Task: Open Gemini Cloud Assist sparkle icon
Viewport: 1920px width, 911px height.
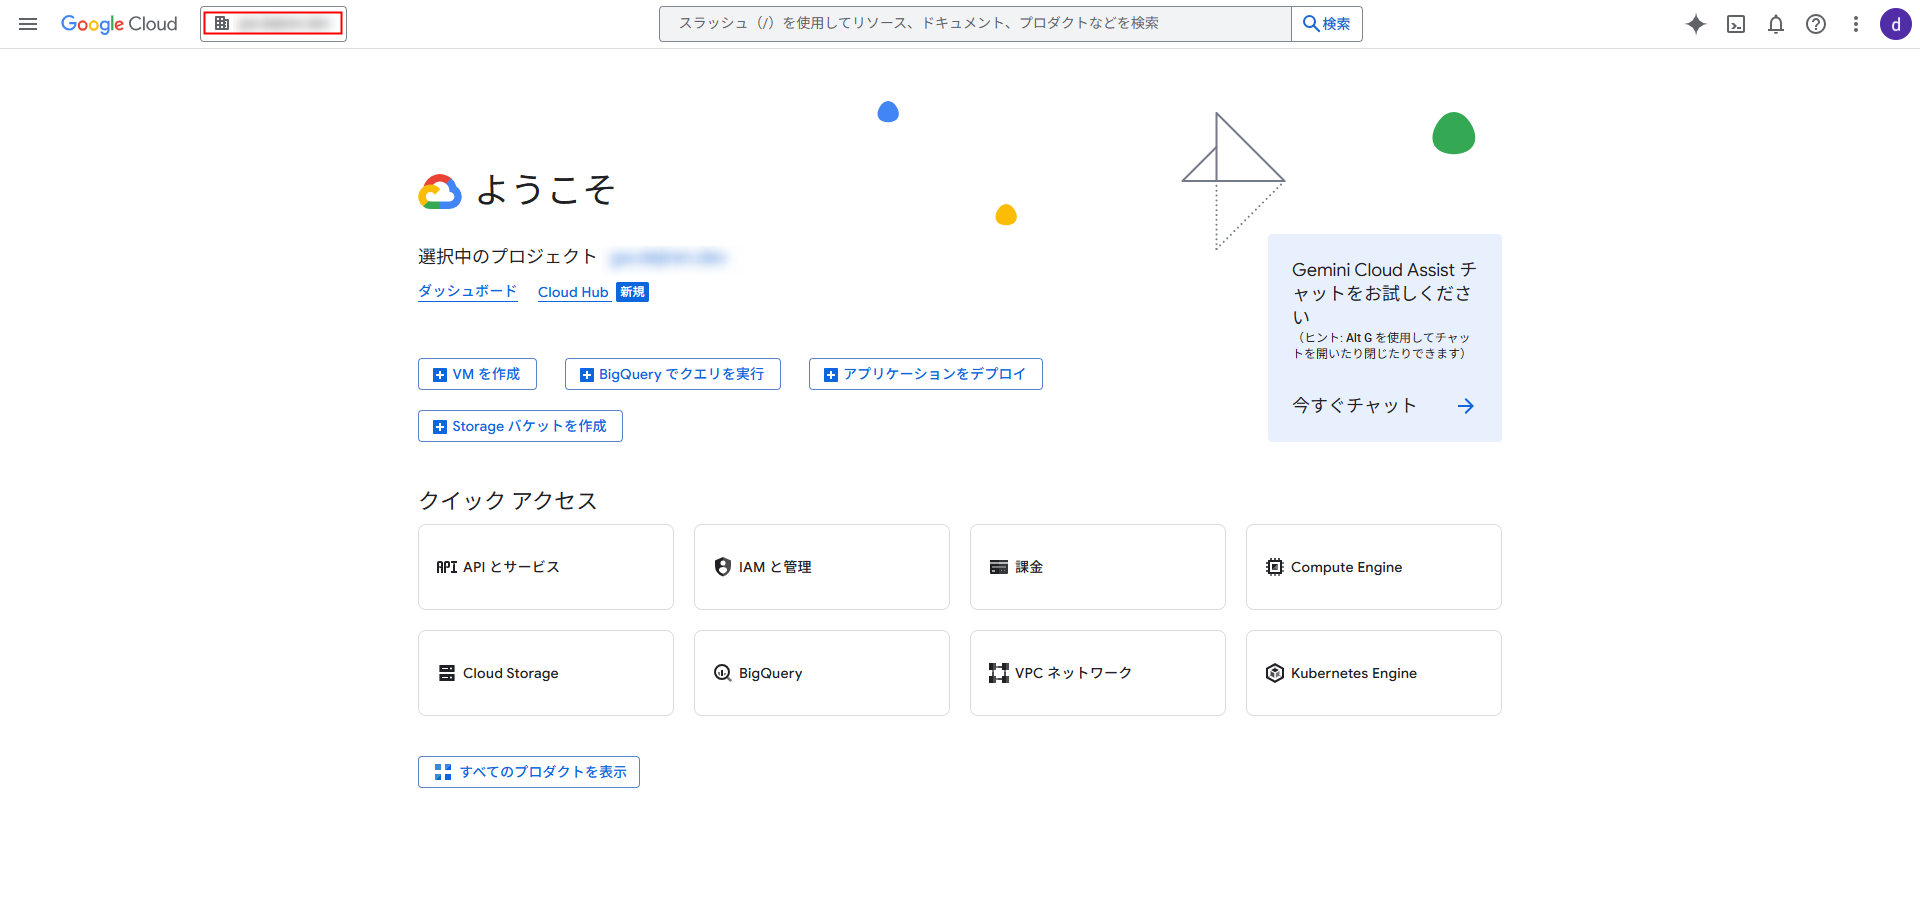Action: [x=1695, y=24]
